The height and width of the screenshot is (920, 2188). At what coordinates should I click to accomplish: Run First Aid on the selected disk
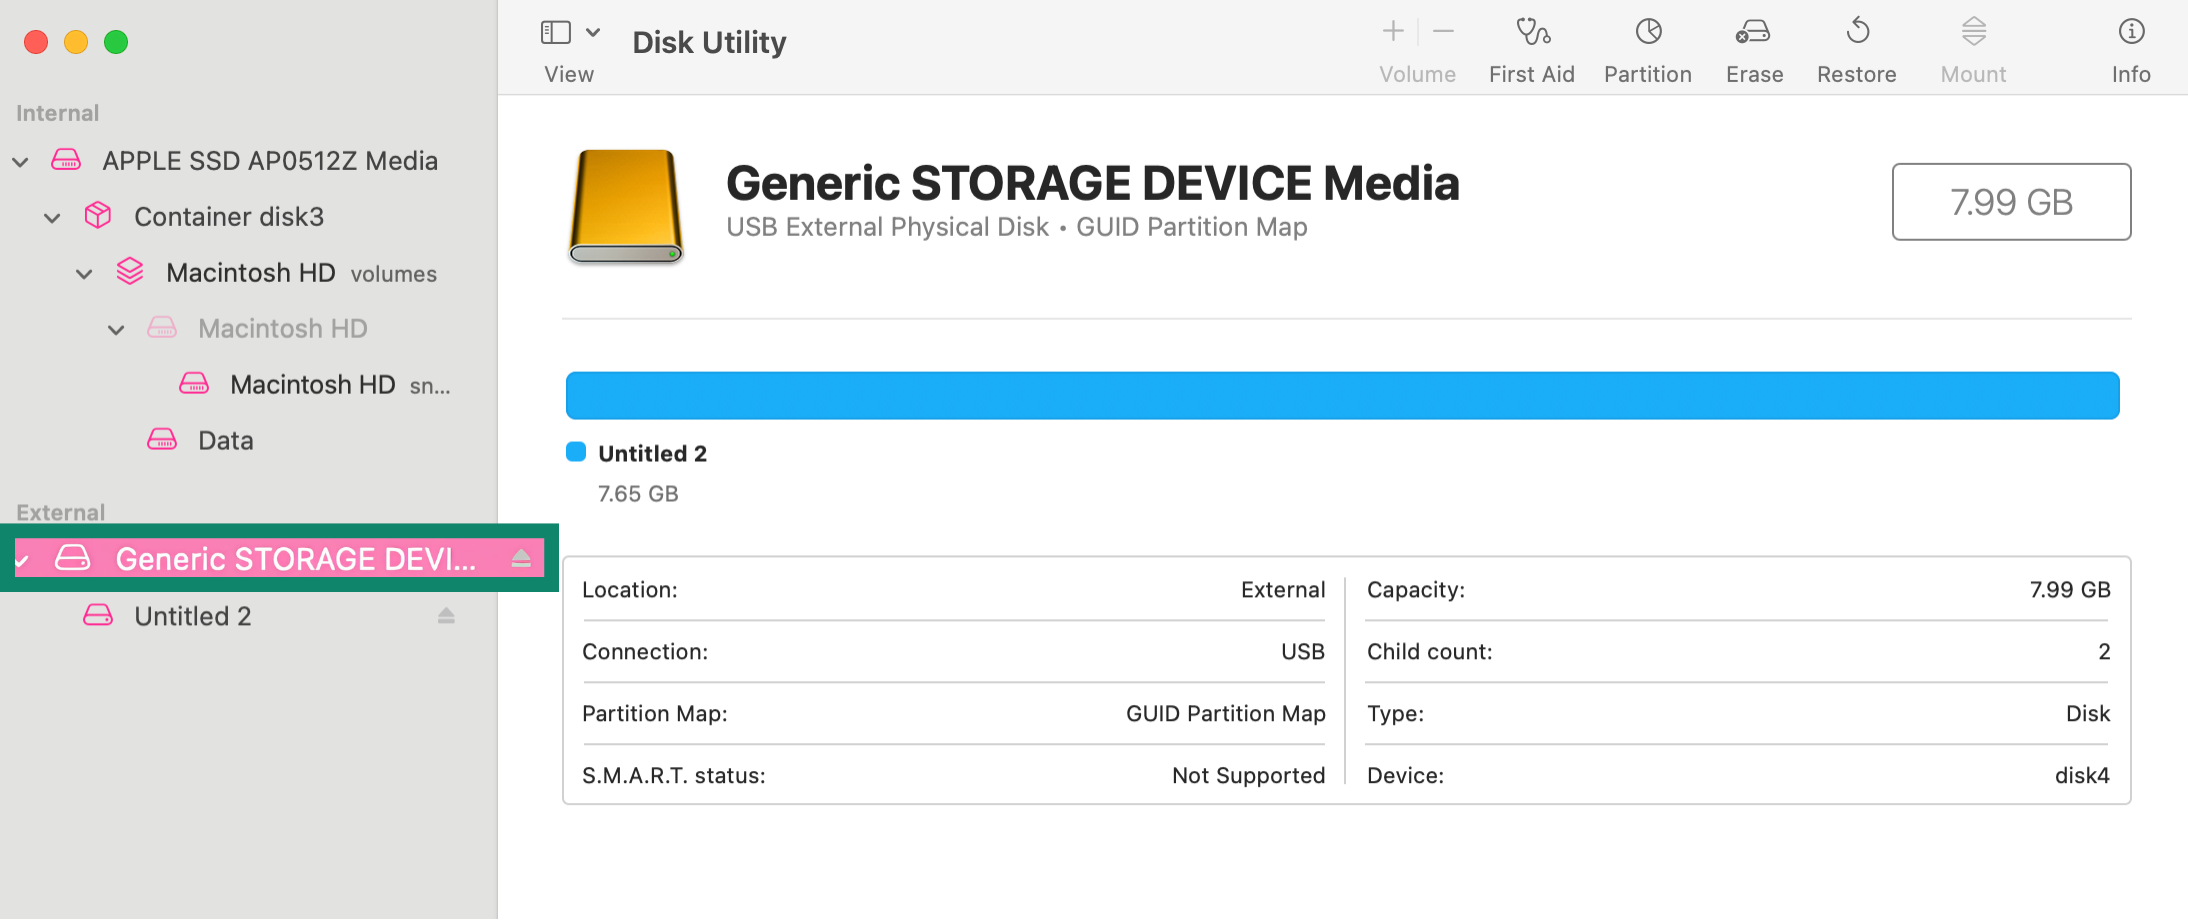pyautogui.click(x=1532, y=47)
